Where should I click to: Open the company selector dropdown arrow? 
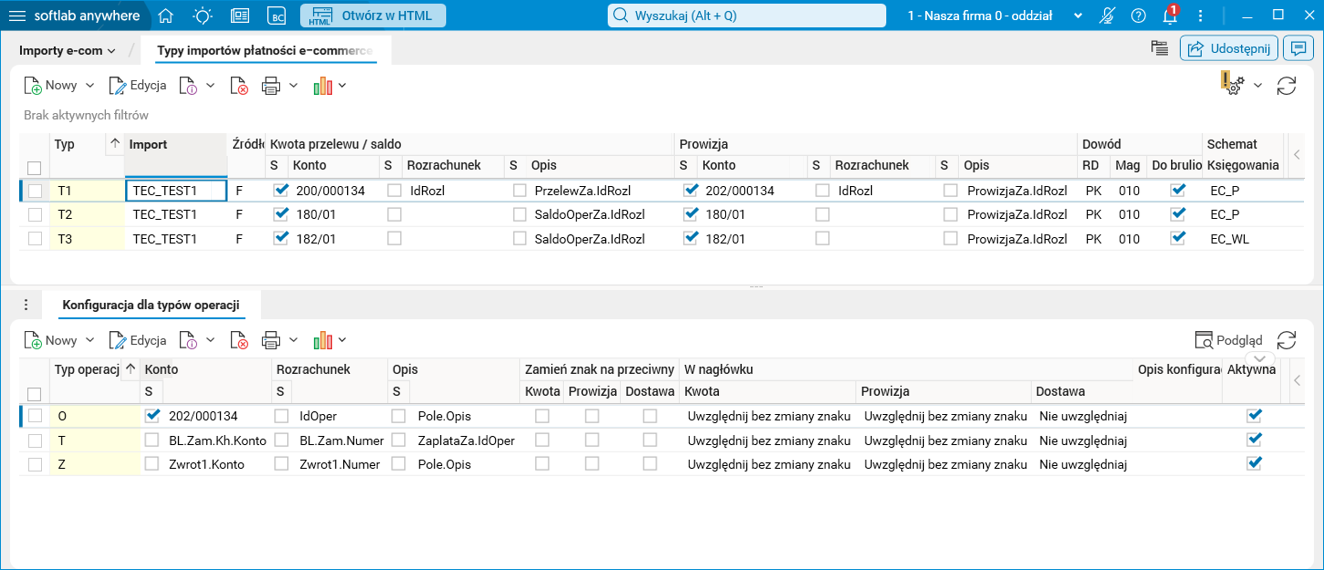(x=1078, y=16)
